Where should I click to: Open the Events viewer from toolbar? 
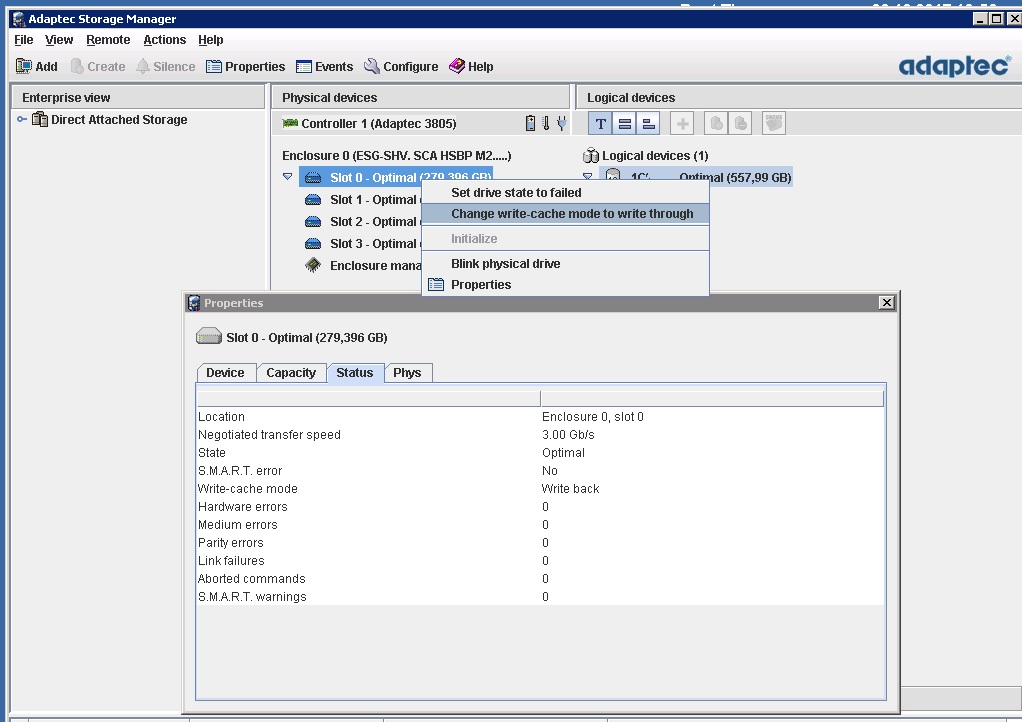(324, 67)
